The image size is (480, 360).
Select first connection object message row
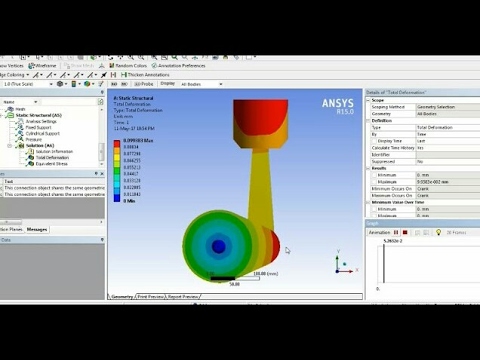point(52,188)
